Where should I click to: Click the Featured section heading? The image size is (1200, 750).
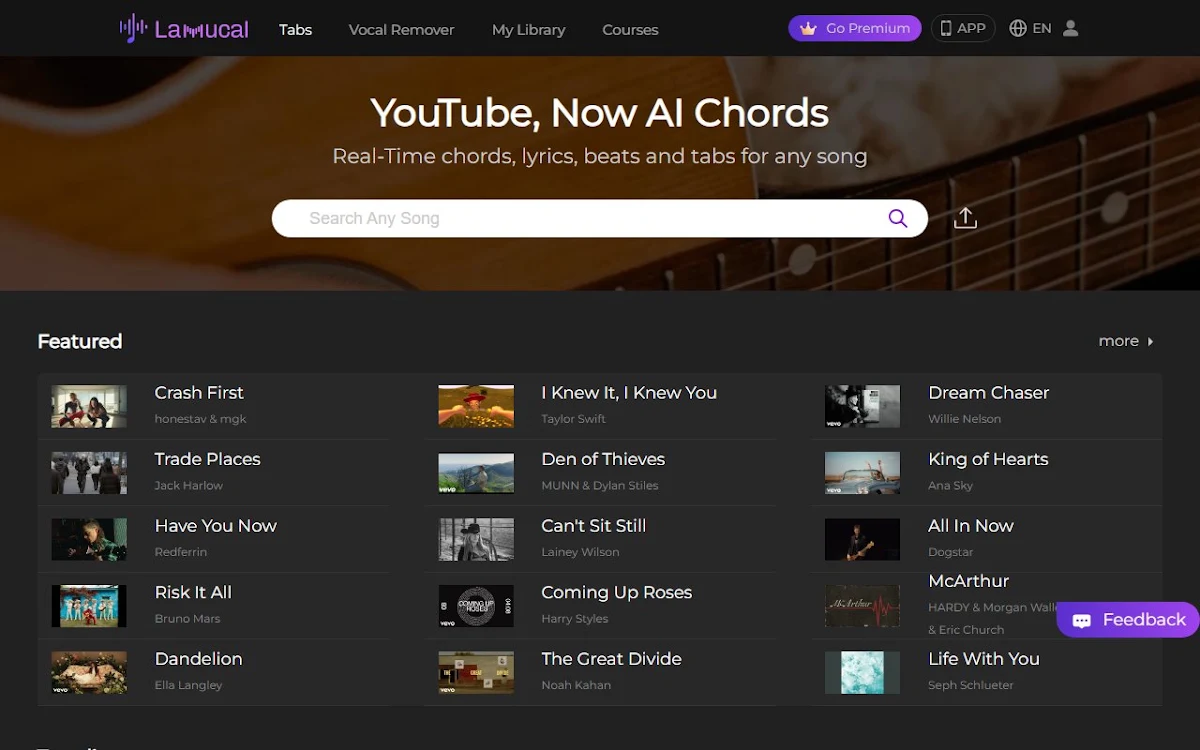coord(80,341)
